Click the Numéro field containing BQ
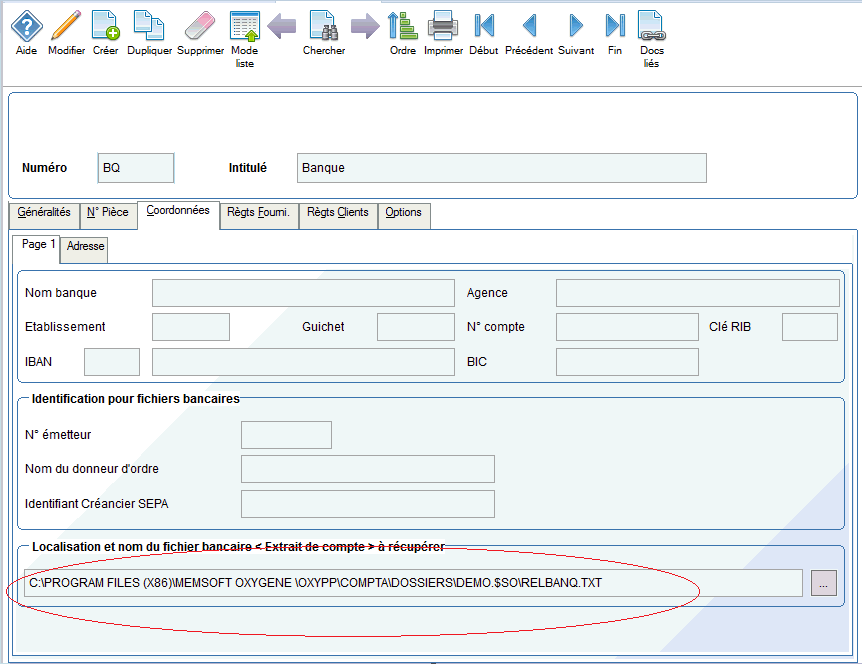The width and height of the screenshot is (862, 664). (136, 168)
